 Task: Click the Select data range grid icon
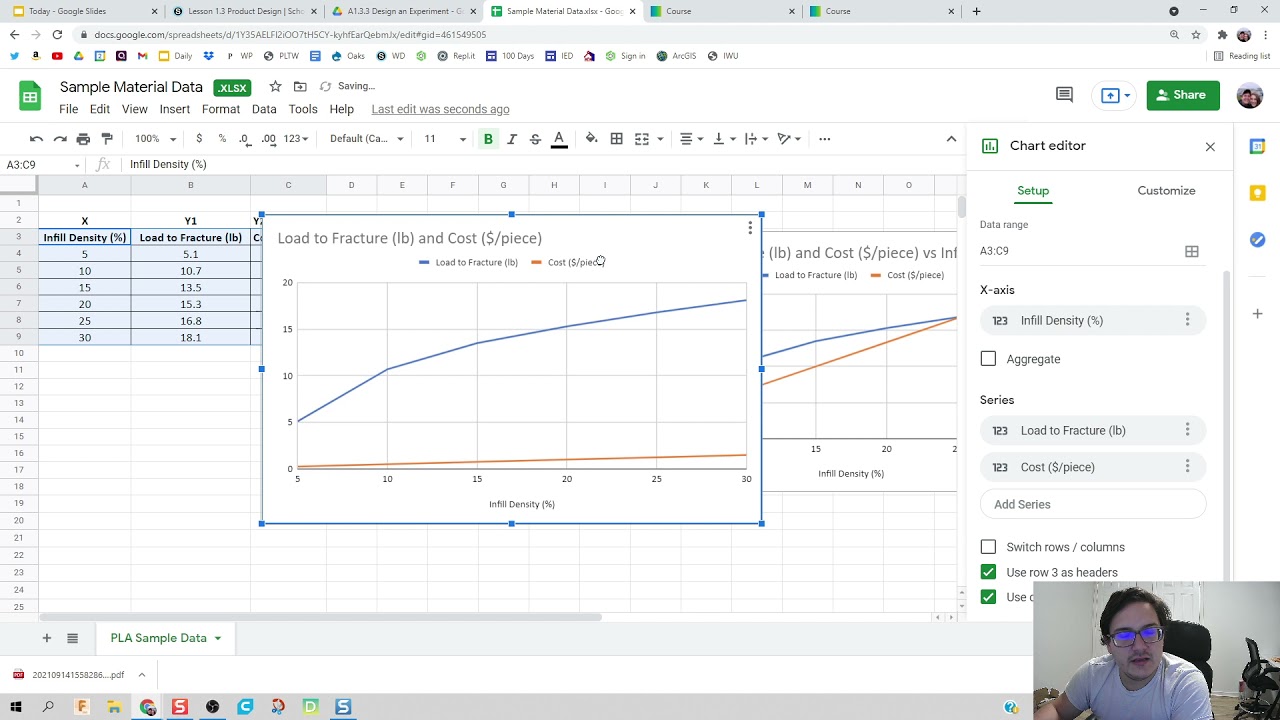click(1192, 252)
